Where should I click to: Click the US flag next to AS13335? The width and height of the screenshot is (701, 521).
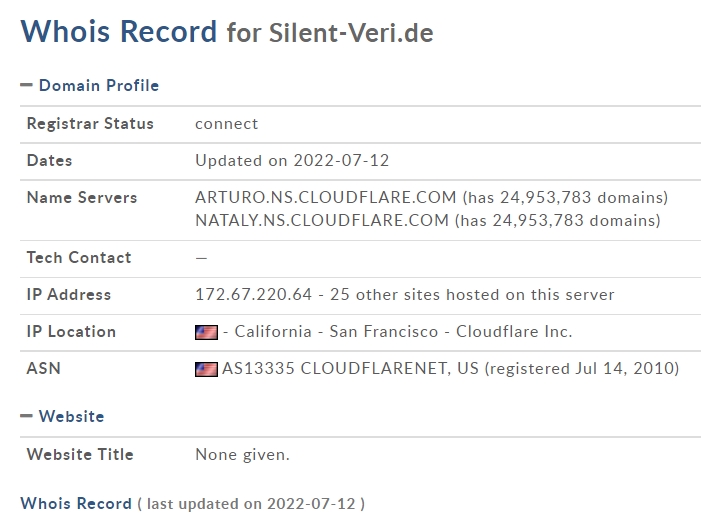[207, 369]
